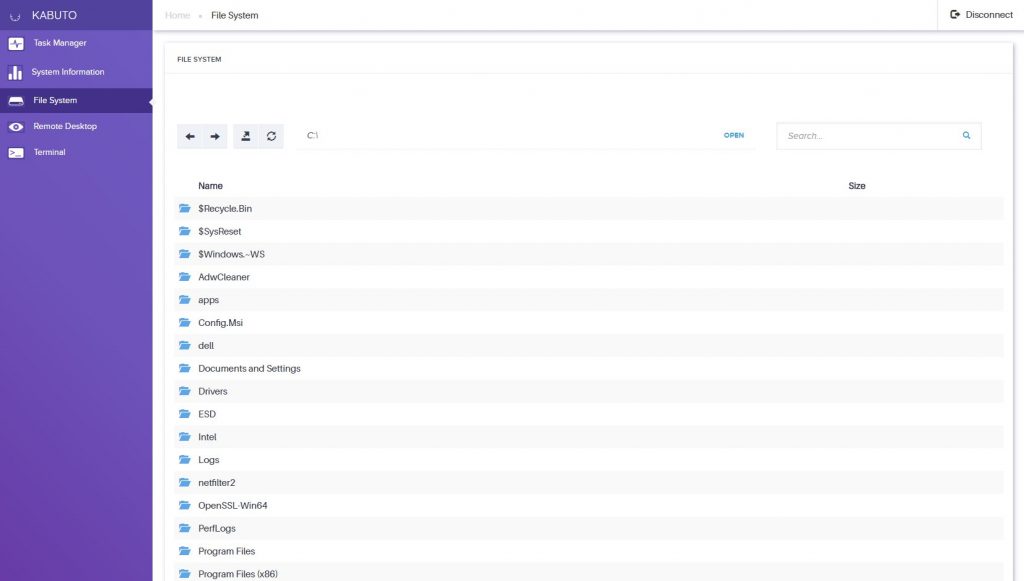
Task: Open the netfilter2 folder
Action: coord(216,483)
